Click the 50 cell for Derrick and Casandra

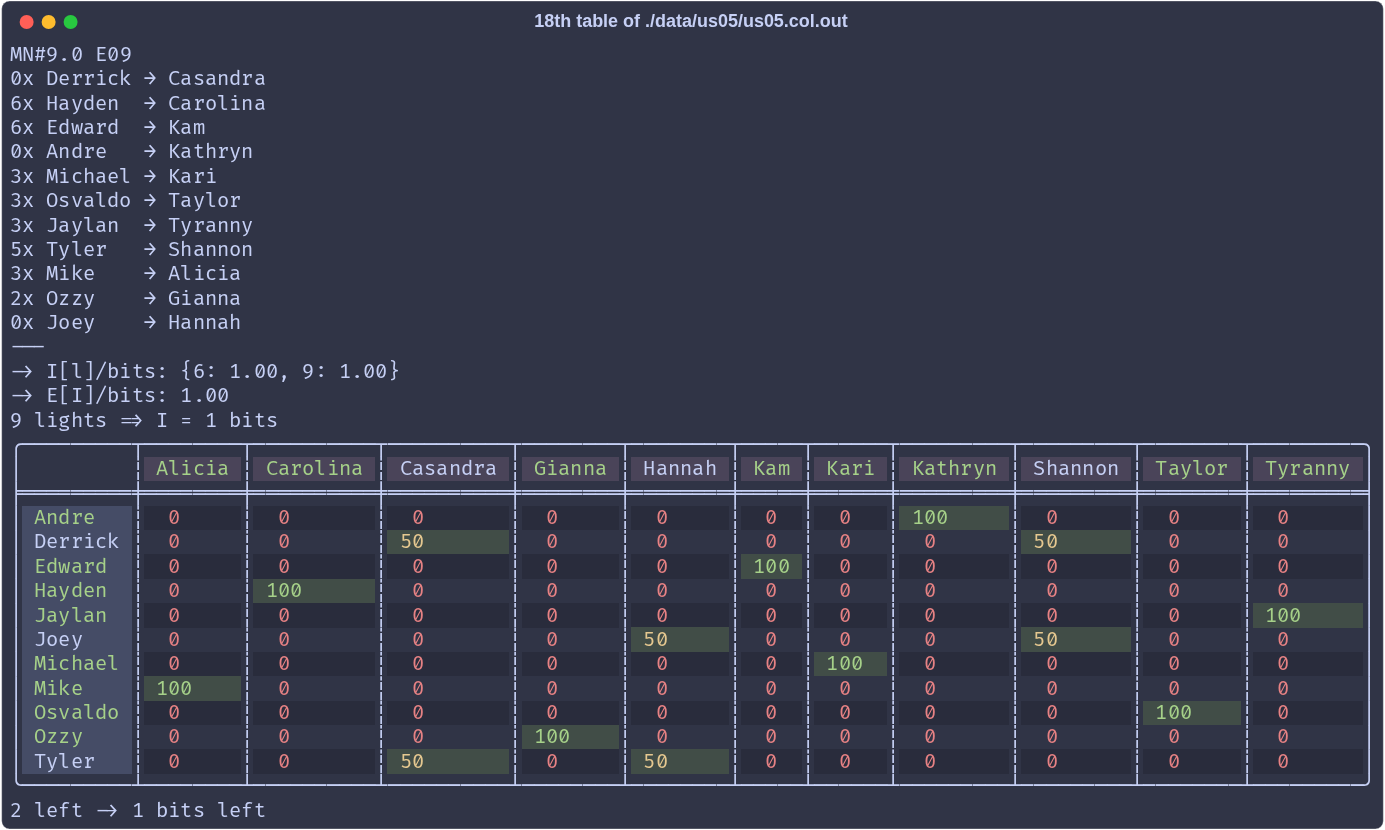448,541
